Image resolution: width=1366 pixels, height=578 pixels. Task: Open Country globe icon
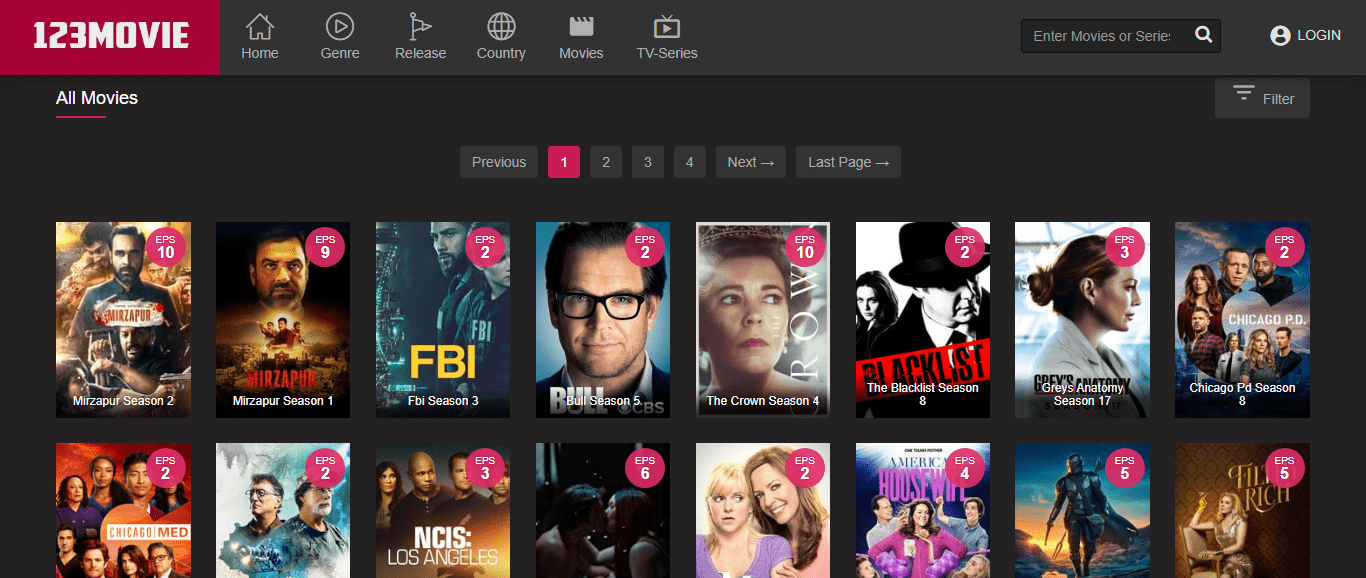pyautogui.click(x=501, y=26)
